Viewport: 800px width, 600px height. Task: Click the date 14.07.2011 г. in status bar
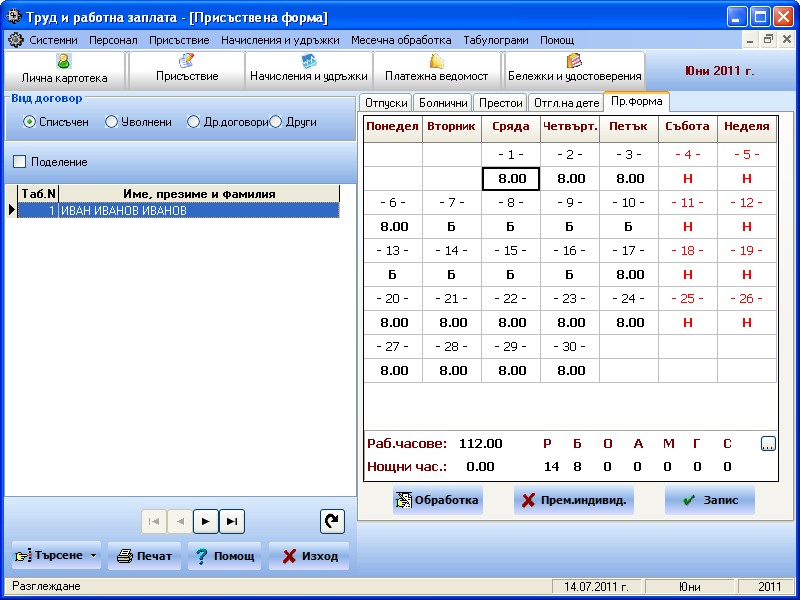tap(597, 587)
